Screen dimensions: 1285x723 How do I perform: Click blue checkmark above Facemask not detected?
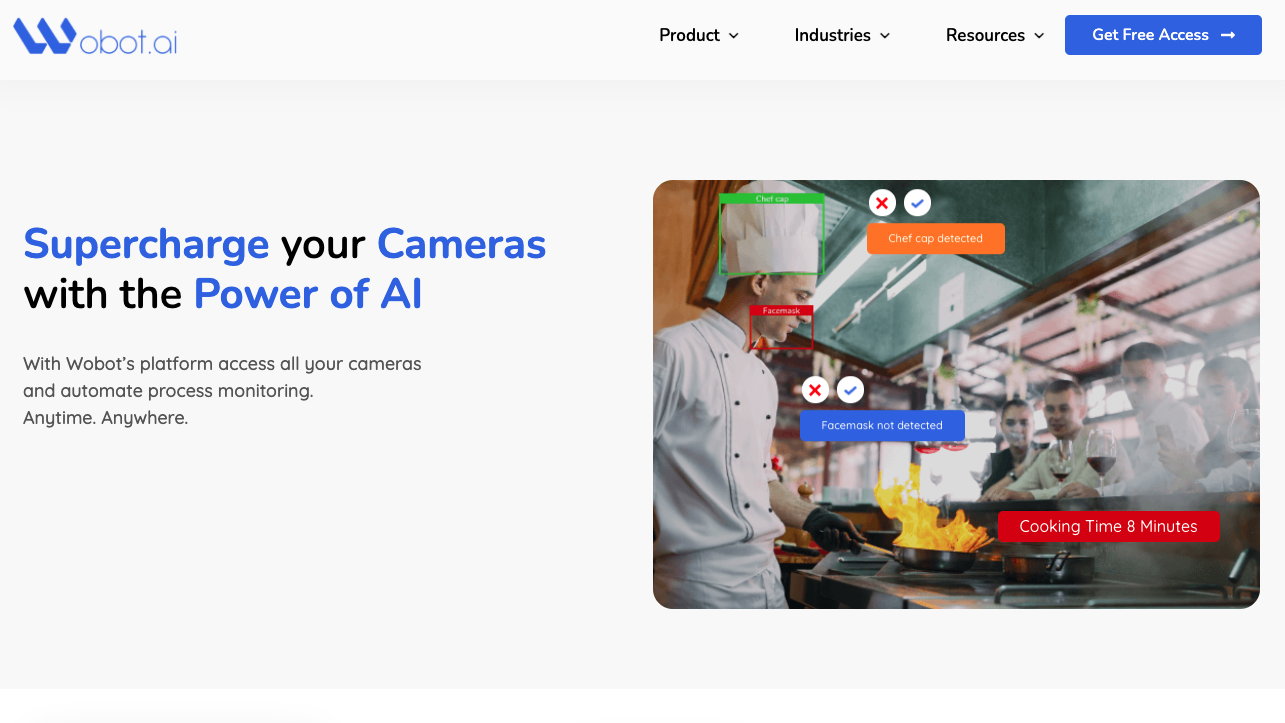[x=850, y=390]
